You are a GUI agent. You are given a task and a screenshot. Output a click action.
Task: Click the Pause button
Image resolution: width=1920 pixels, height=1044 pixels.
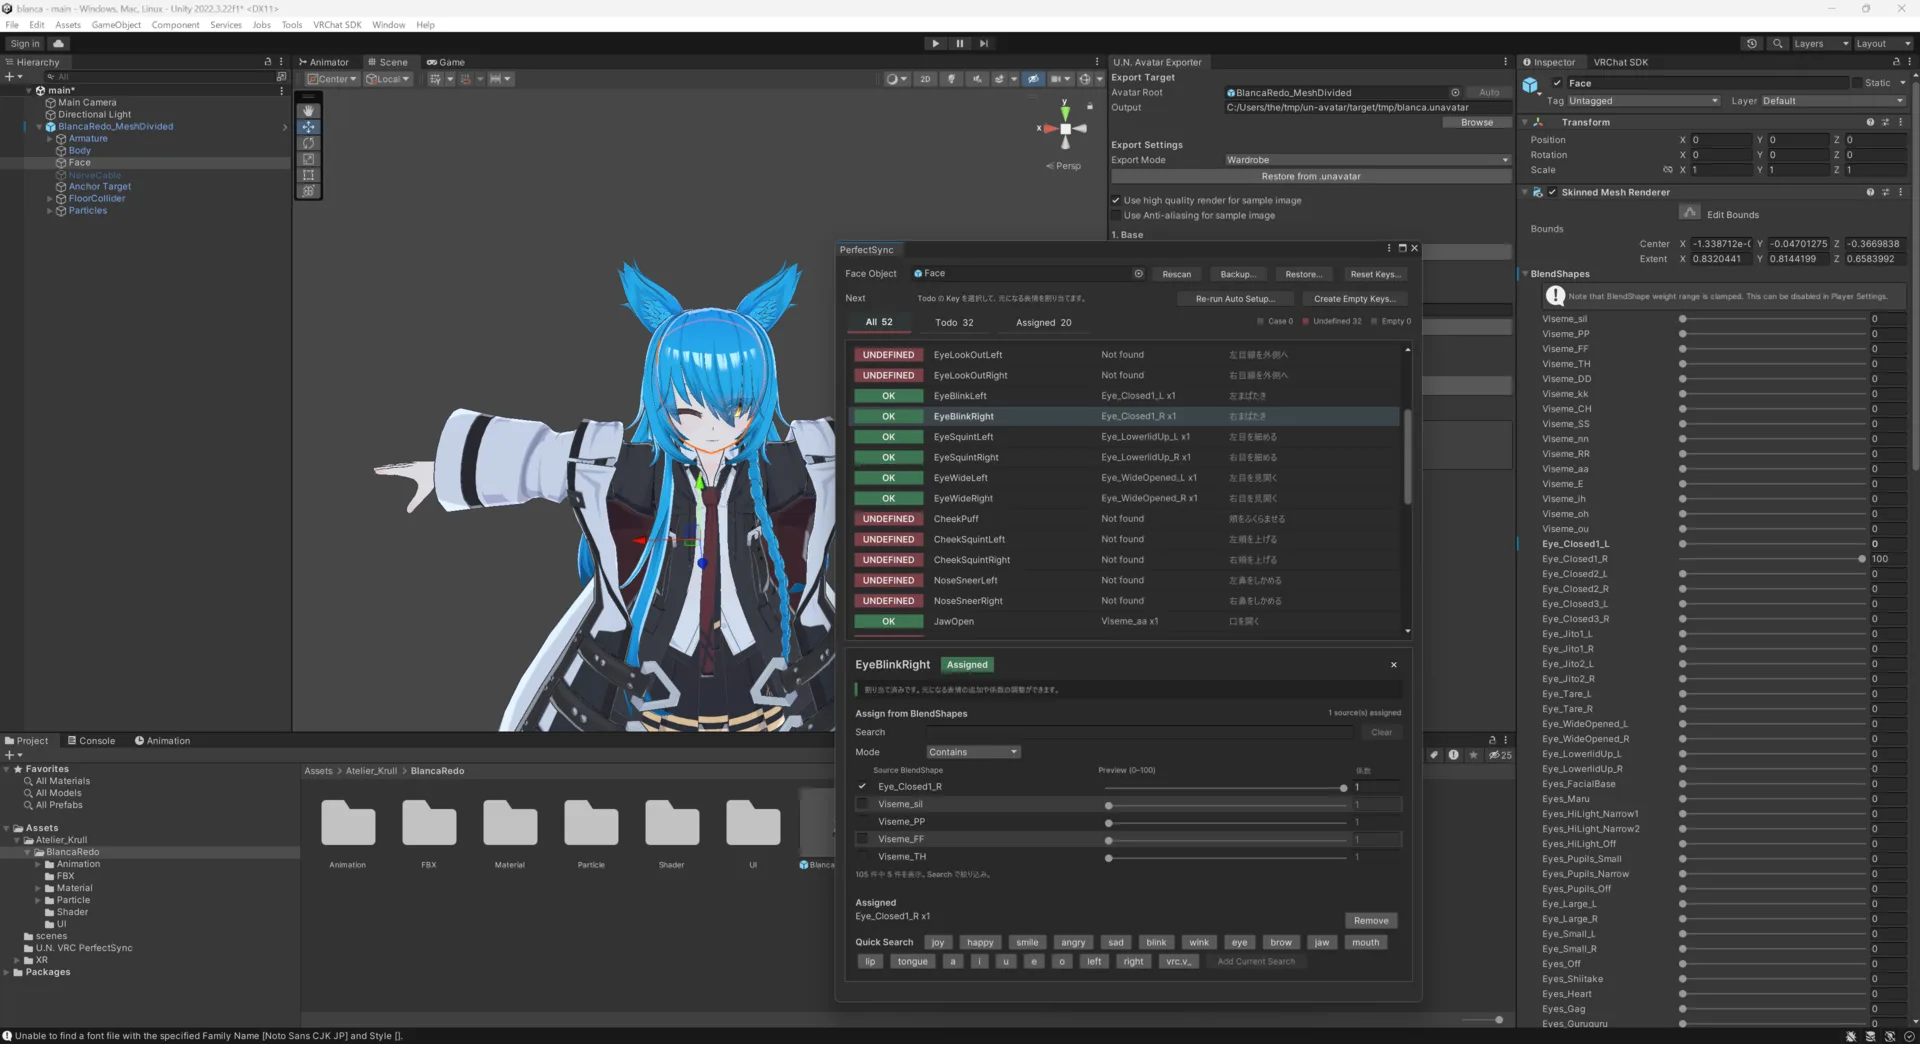[960, 44]
